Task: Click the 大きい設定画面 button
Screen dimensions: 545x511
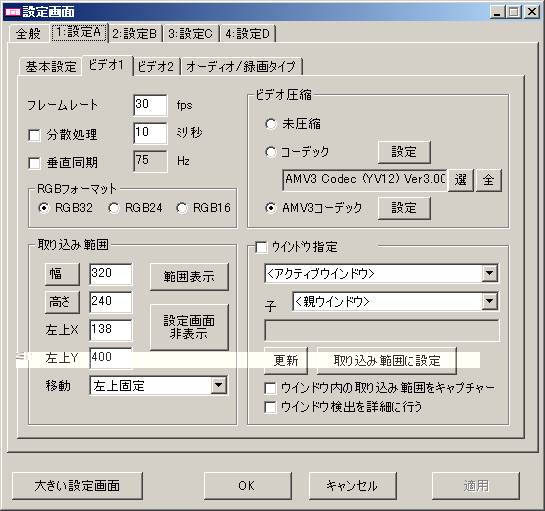Action: tap(77, 486)
